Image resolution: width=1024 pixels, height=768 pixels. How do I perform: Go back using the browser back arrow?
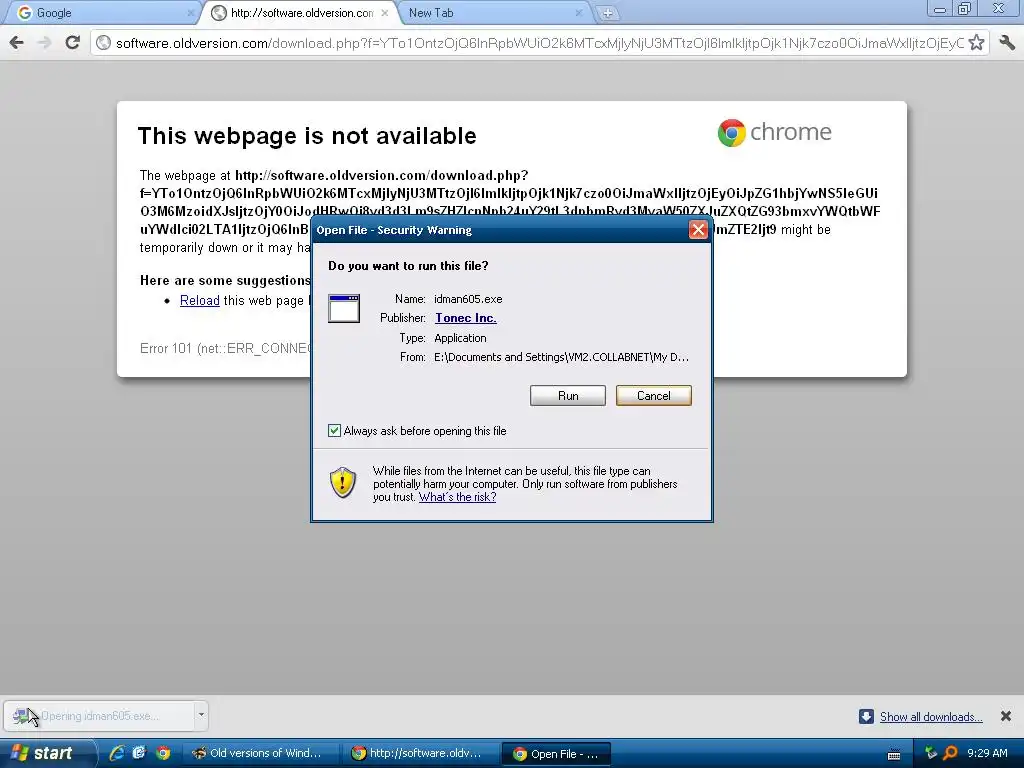(x=17, y=42)
